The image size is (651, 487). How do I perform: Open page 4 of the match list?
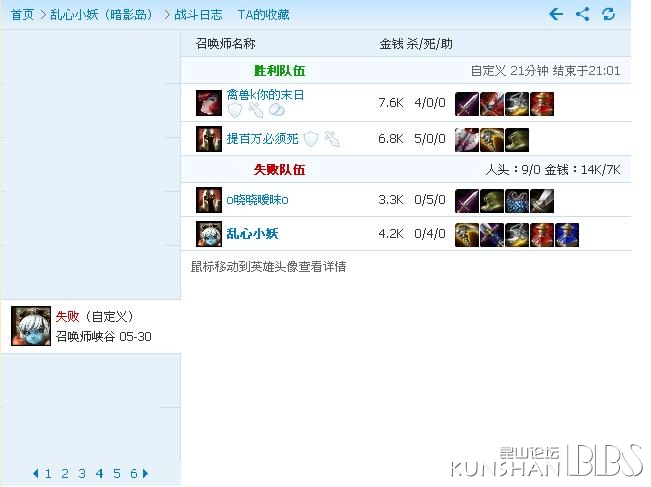coord(99,473)
